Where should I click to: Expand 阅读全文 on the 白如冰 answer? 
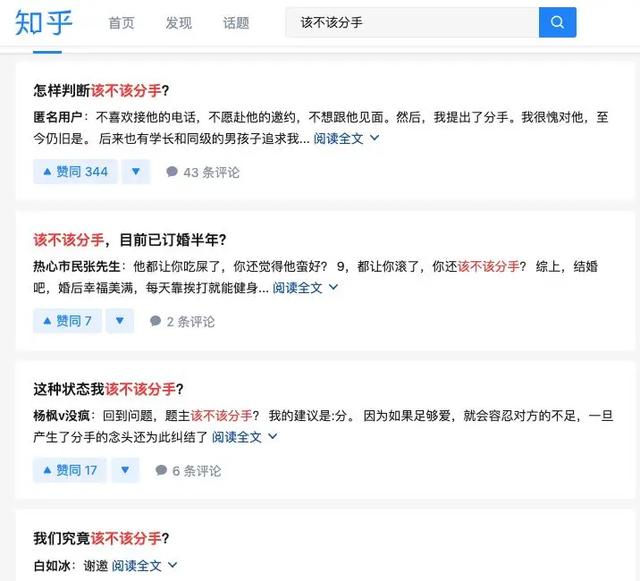click(144, 565)
